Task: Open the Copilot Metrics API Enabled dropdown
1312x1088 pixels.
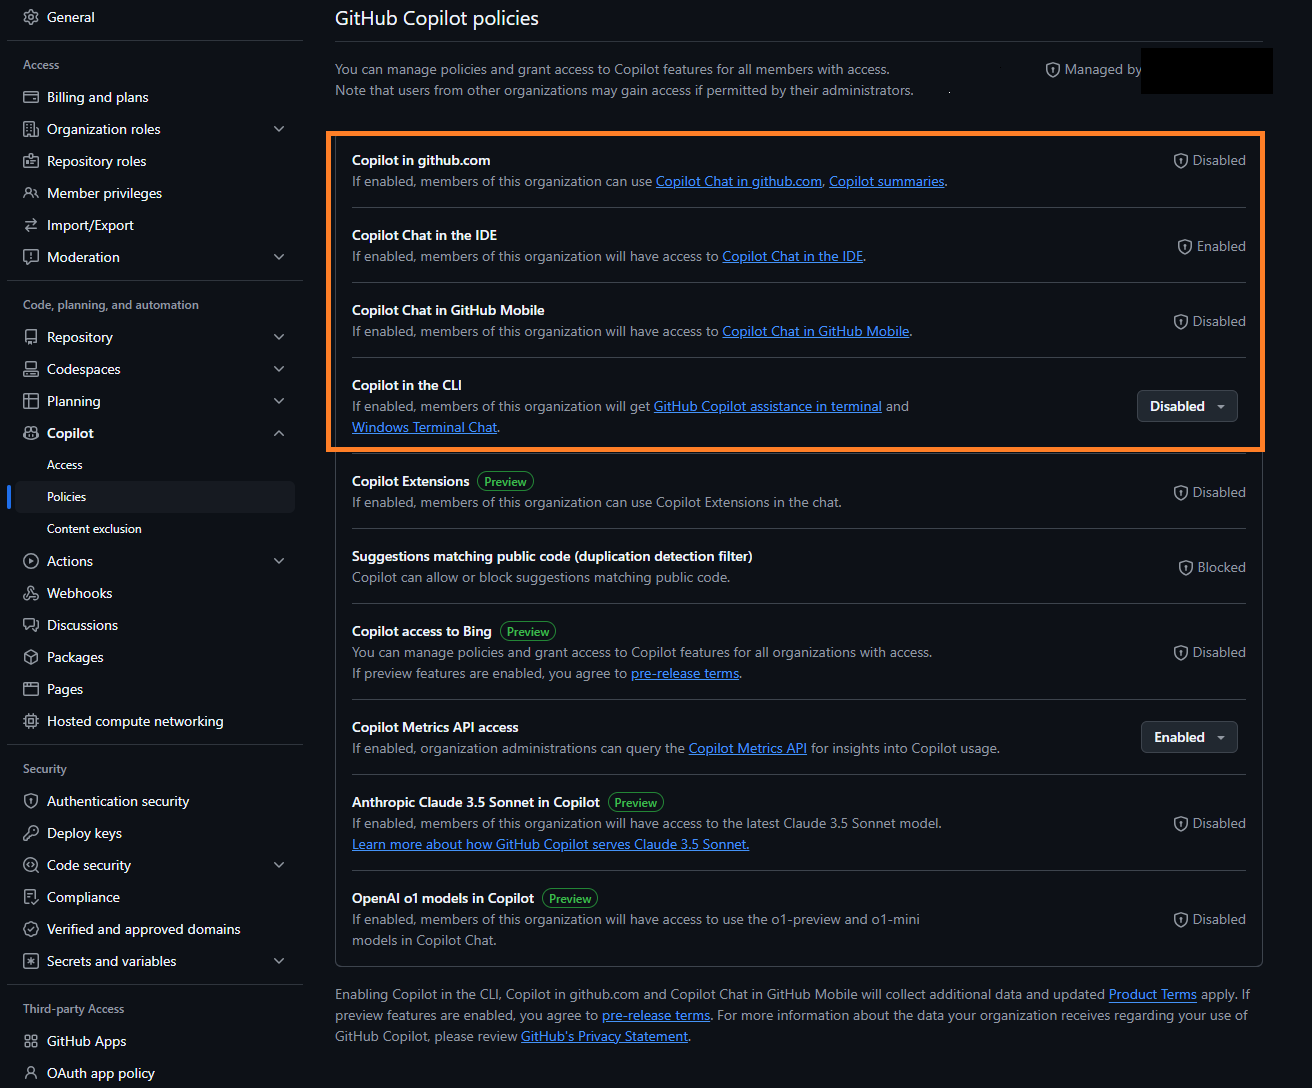Action: pos(1189,737)
